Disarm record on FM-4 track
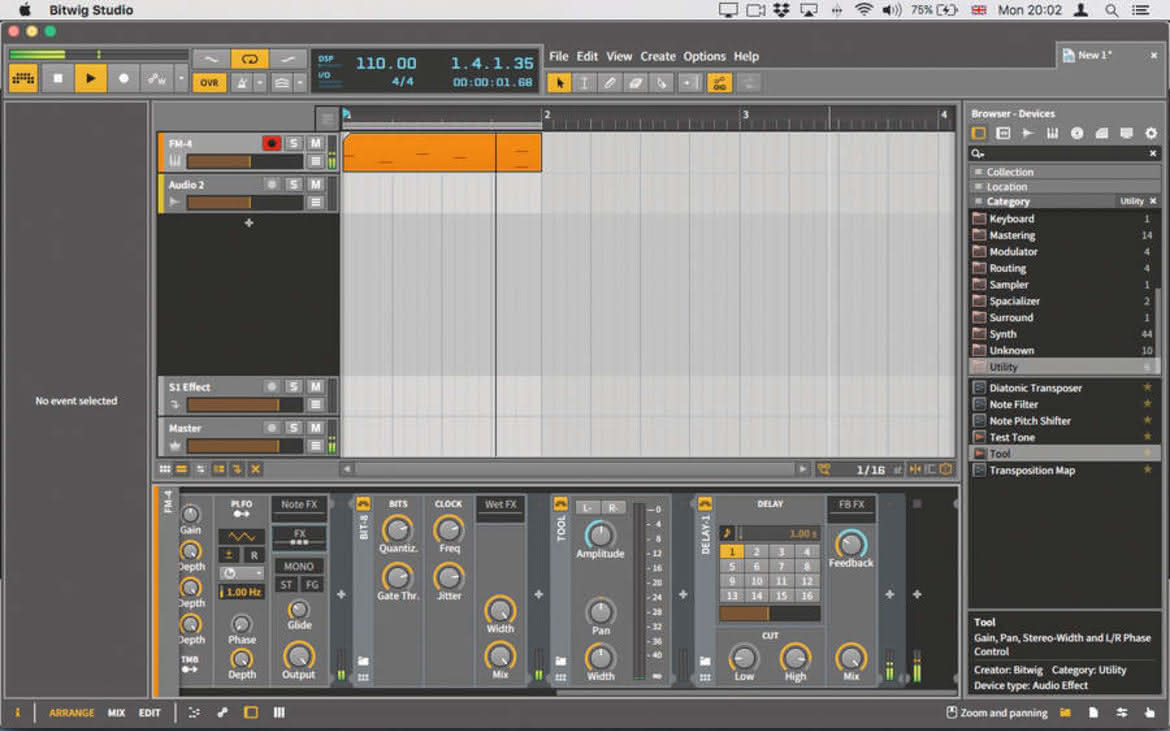 (272, 142)
